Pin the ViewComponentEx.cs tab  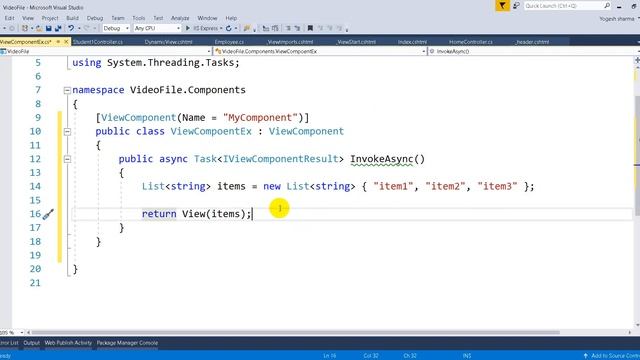(x=58, y=42)
